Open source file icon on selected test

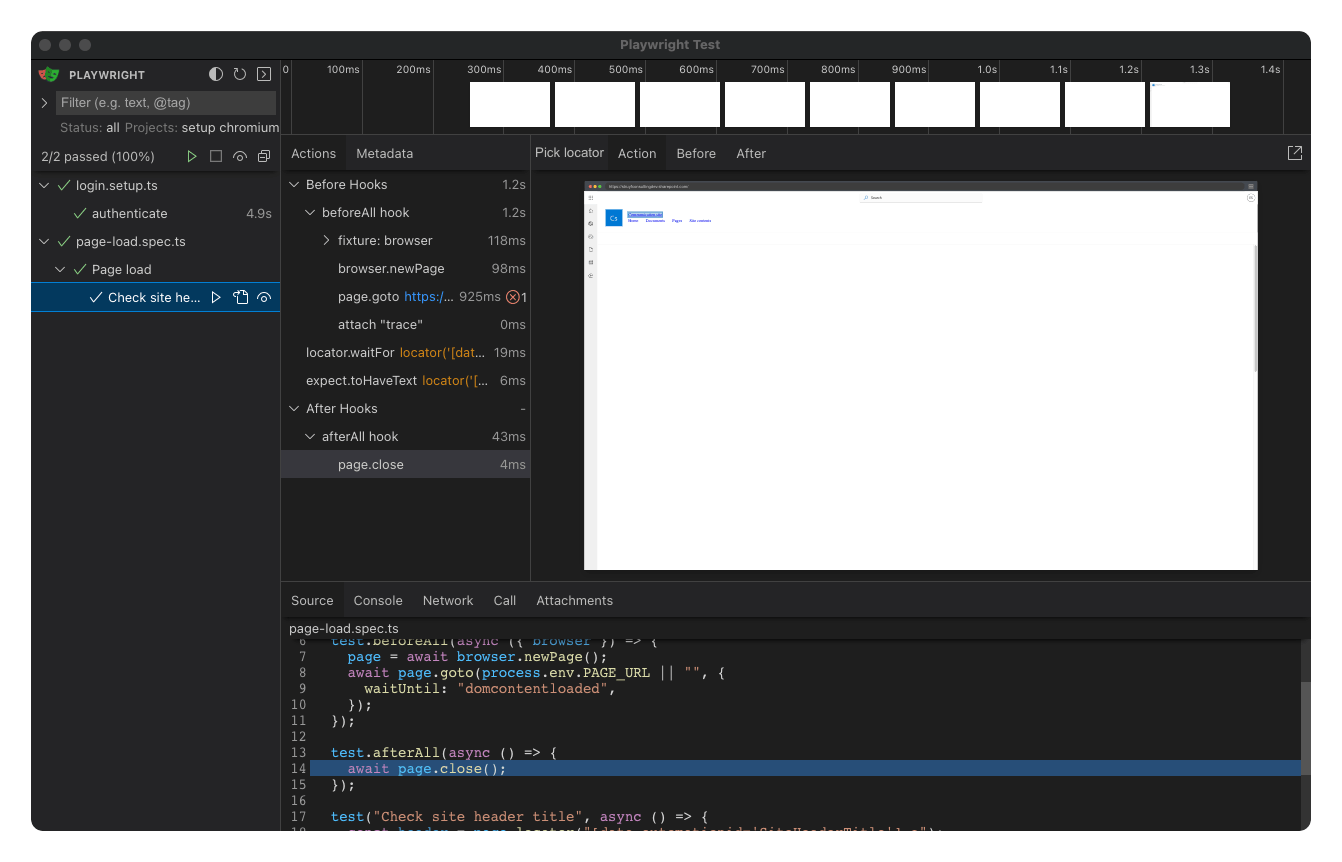pos(240,297)
